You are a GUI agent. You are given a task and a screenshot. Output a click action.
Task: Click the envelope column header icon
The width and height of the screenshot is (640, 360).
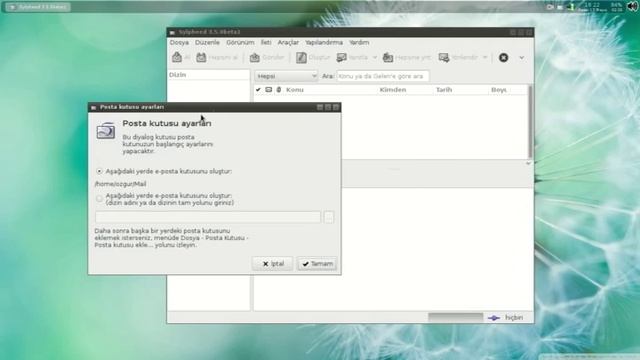269,89
